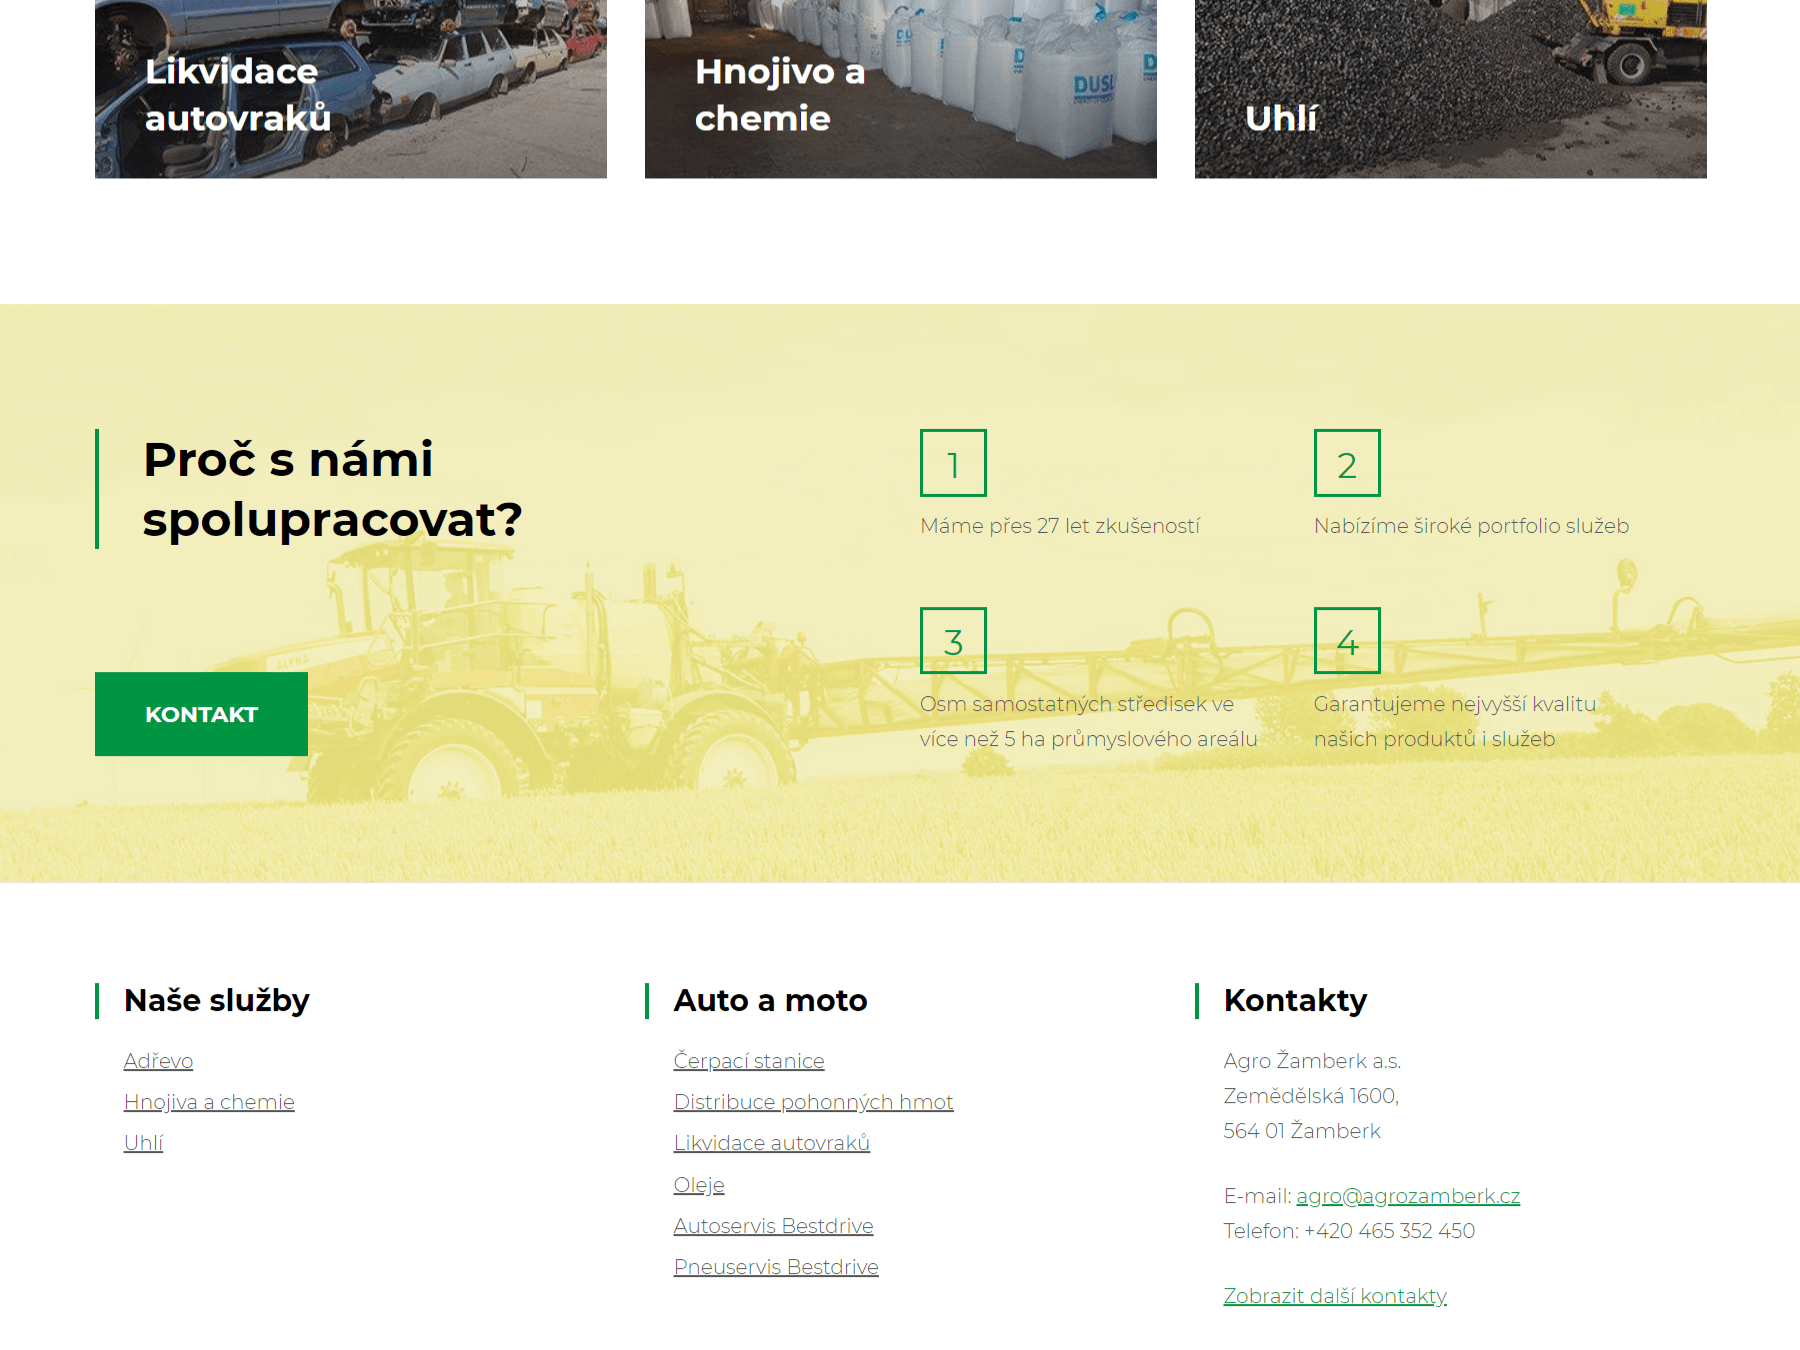Click the numbered box 2 icon
The width and height of the screenshot is (1800, 1350).
click(x=1347, y=463)
